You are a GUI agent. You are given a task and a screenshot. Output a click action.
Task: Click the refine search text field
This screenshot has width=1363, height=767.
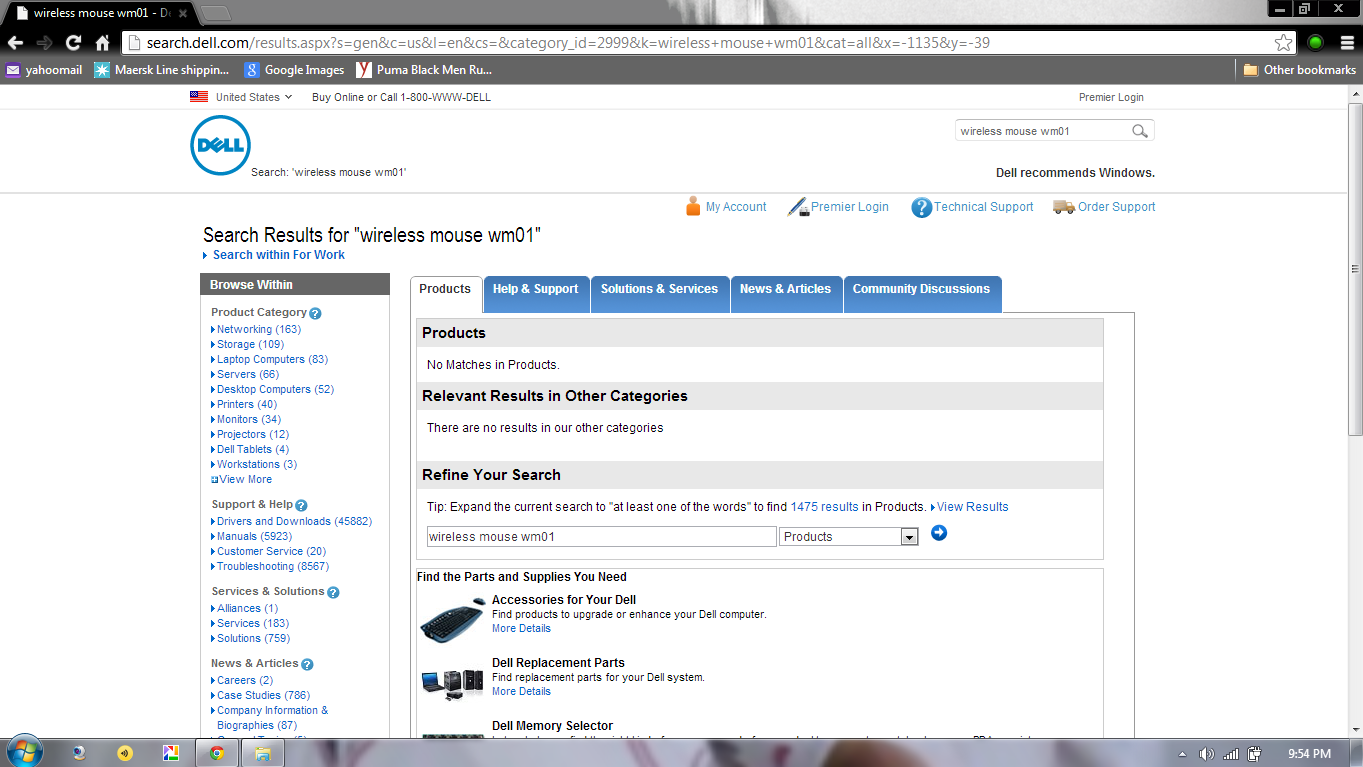pyautogui.click(x=601, y=537)
